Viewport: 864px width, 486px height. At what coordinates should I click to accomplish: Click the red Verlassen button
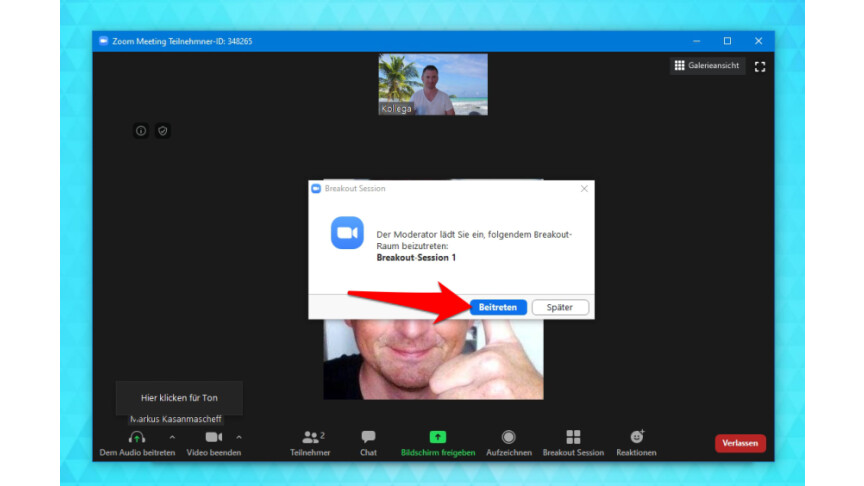click(740, 443)
